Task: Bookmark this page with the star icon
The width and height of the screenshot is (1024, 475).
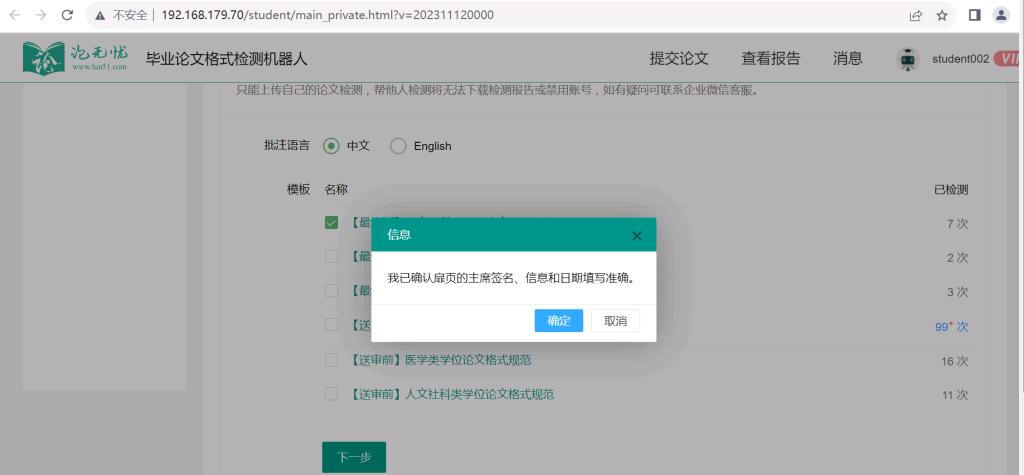Action: [941, 16]
